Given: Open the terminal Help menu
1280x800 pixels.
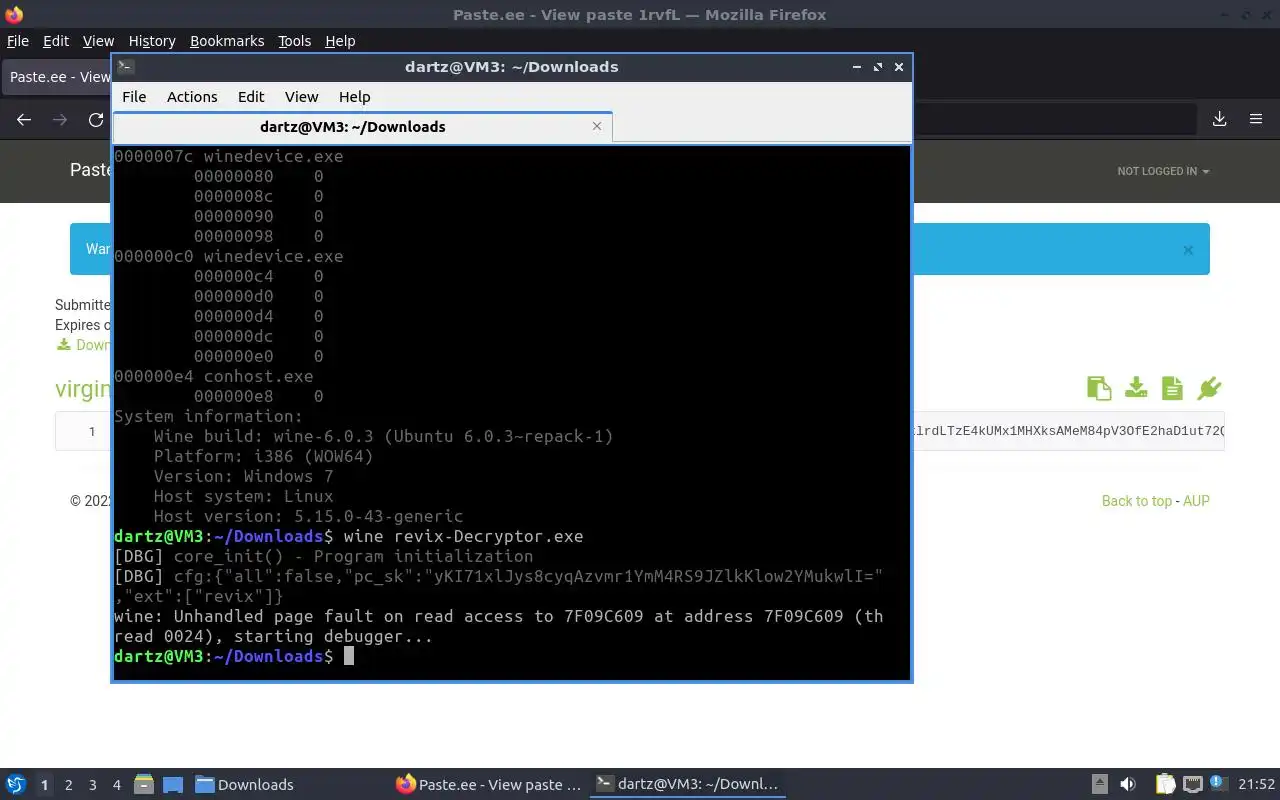Looking at the screenshot, I should [x=354, y=96].
